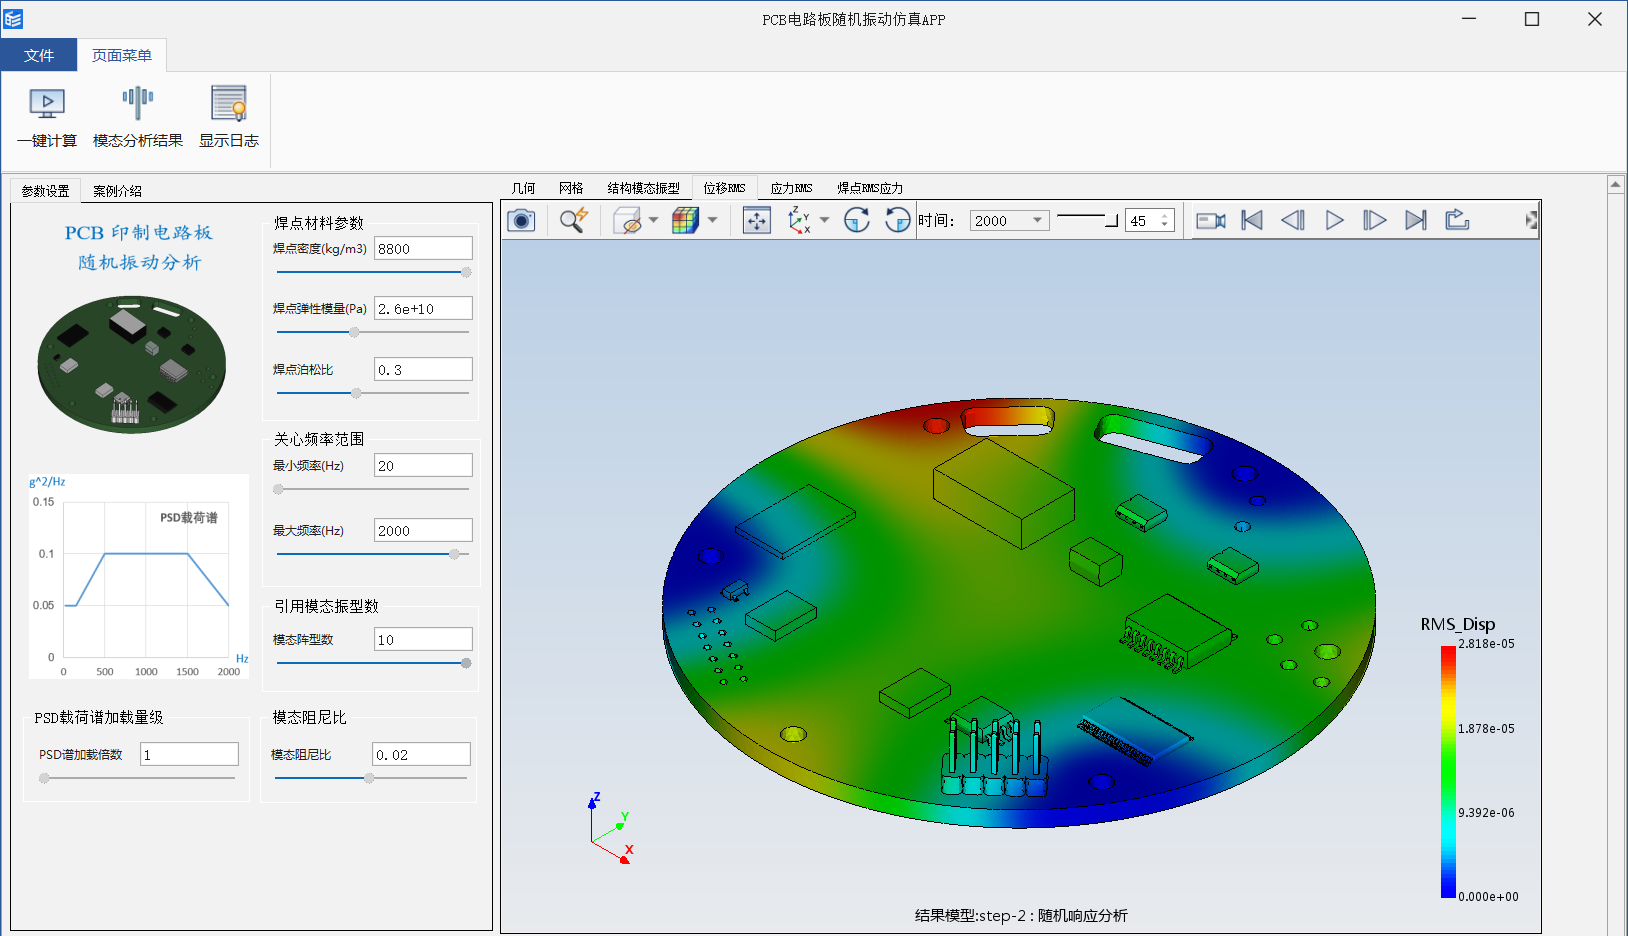This screenshot has width=1628, height=936.
Task: Open dropdown arrow beside axis orientation icon
Action: pos(825,220)
